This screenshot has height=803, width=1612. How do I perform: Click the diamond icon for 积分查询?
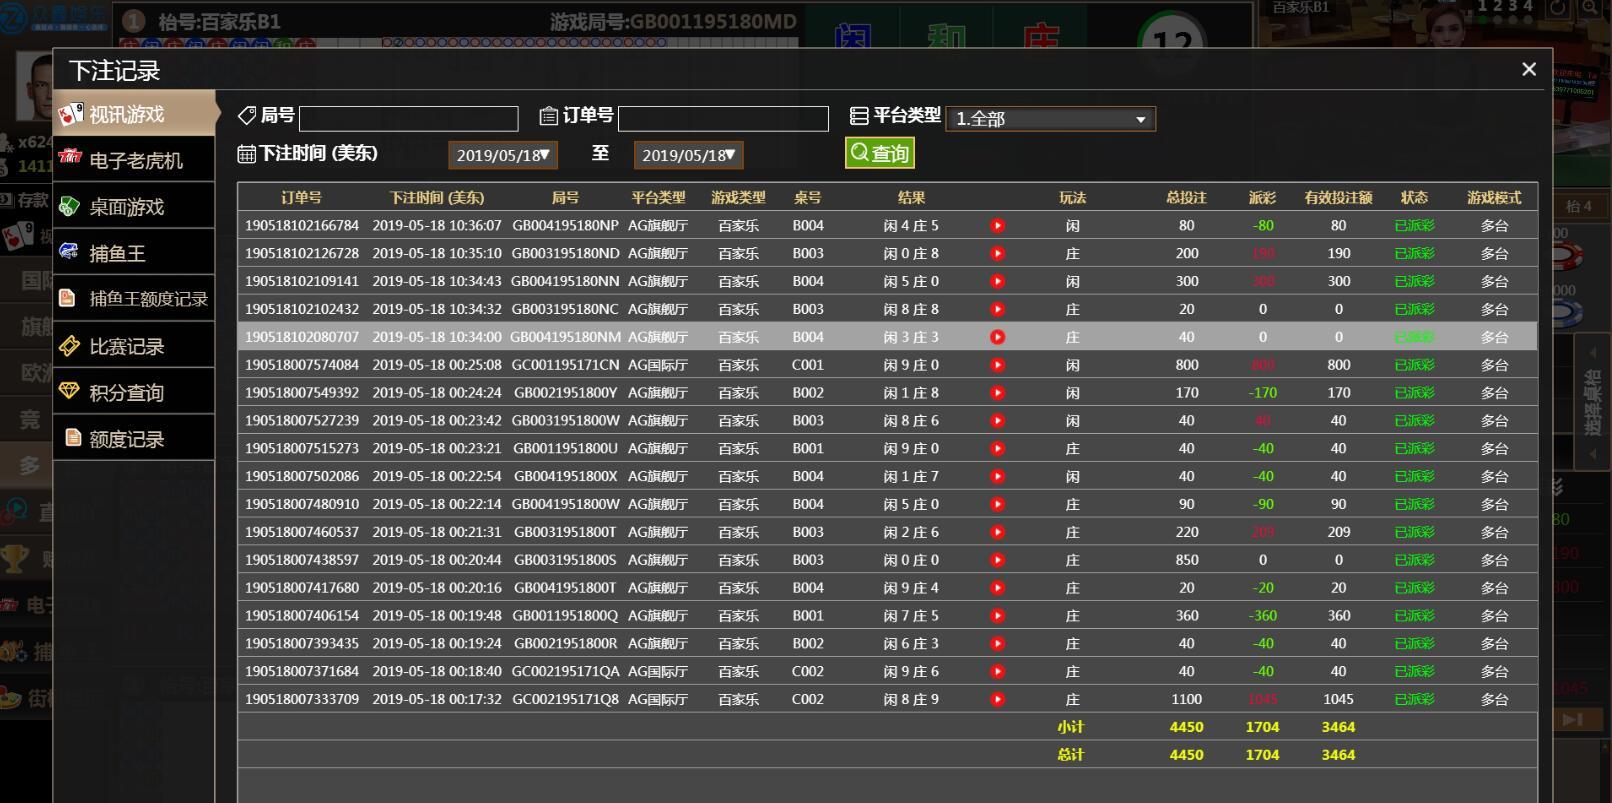click(x=69, y=391)
